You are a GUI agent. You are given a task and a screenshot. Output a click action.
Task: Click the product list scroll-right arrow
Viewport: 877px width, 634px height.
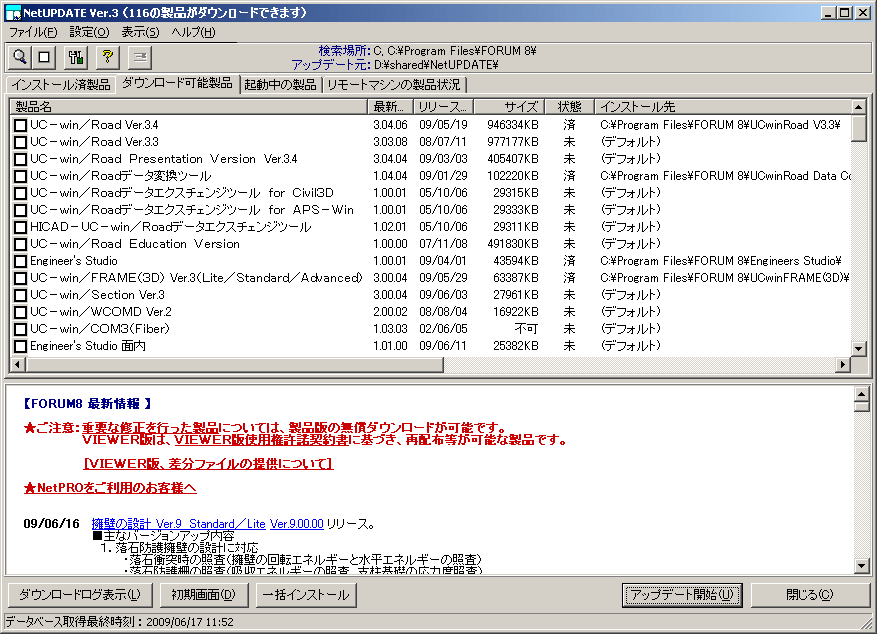843,365
